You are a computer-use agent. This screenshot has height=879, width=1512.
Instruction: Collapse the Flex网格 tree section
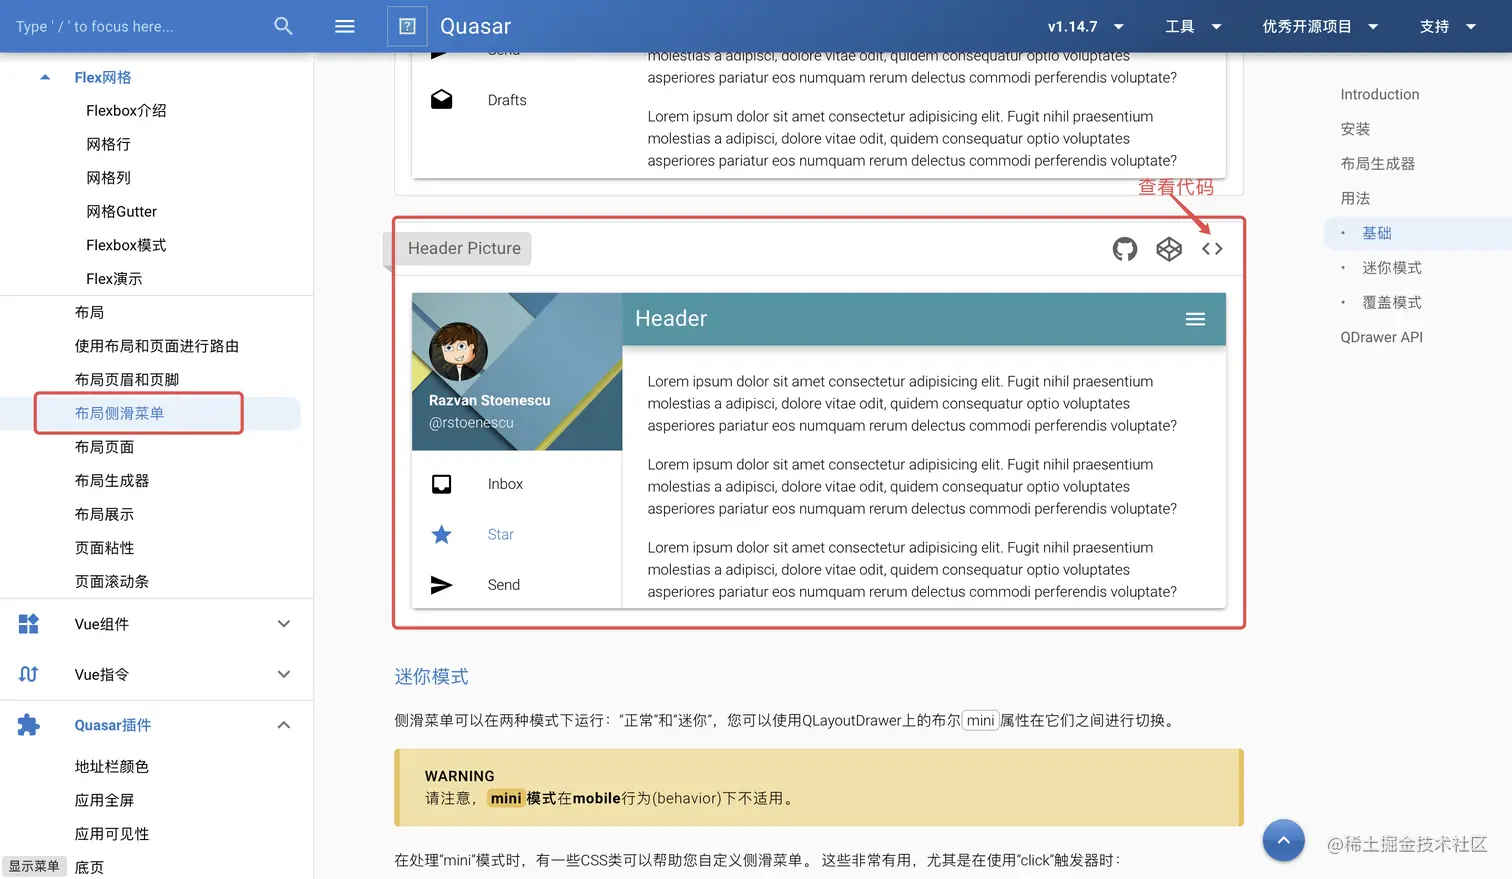tap(45, 77)
